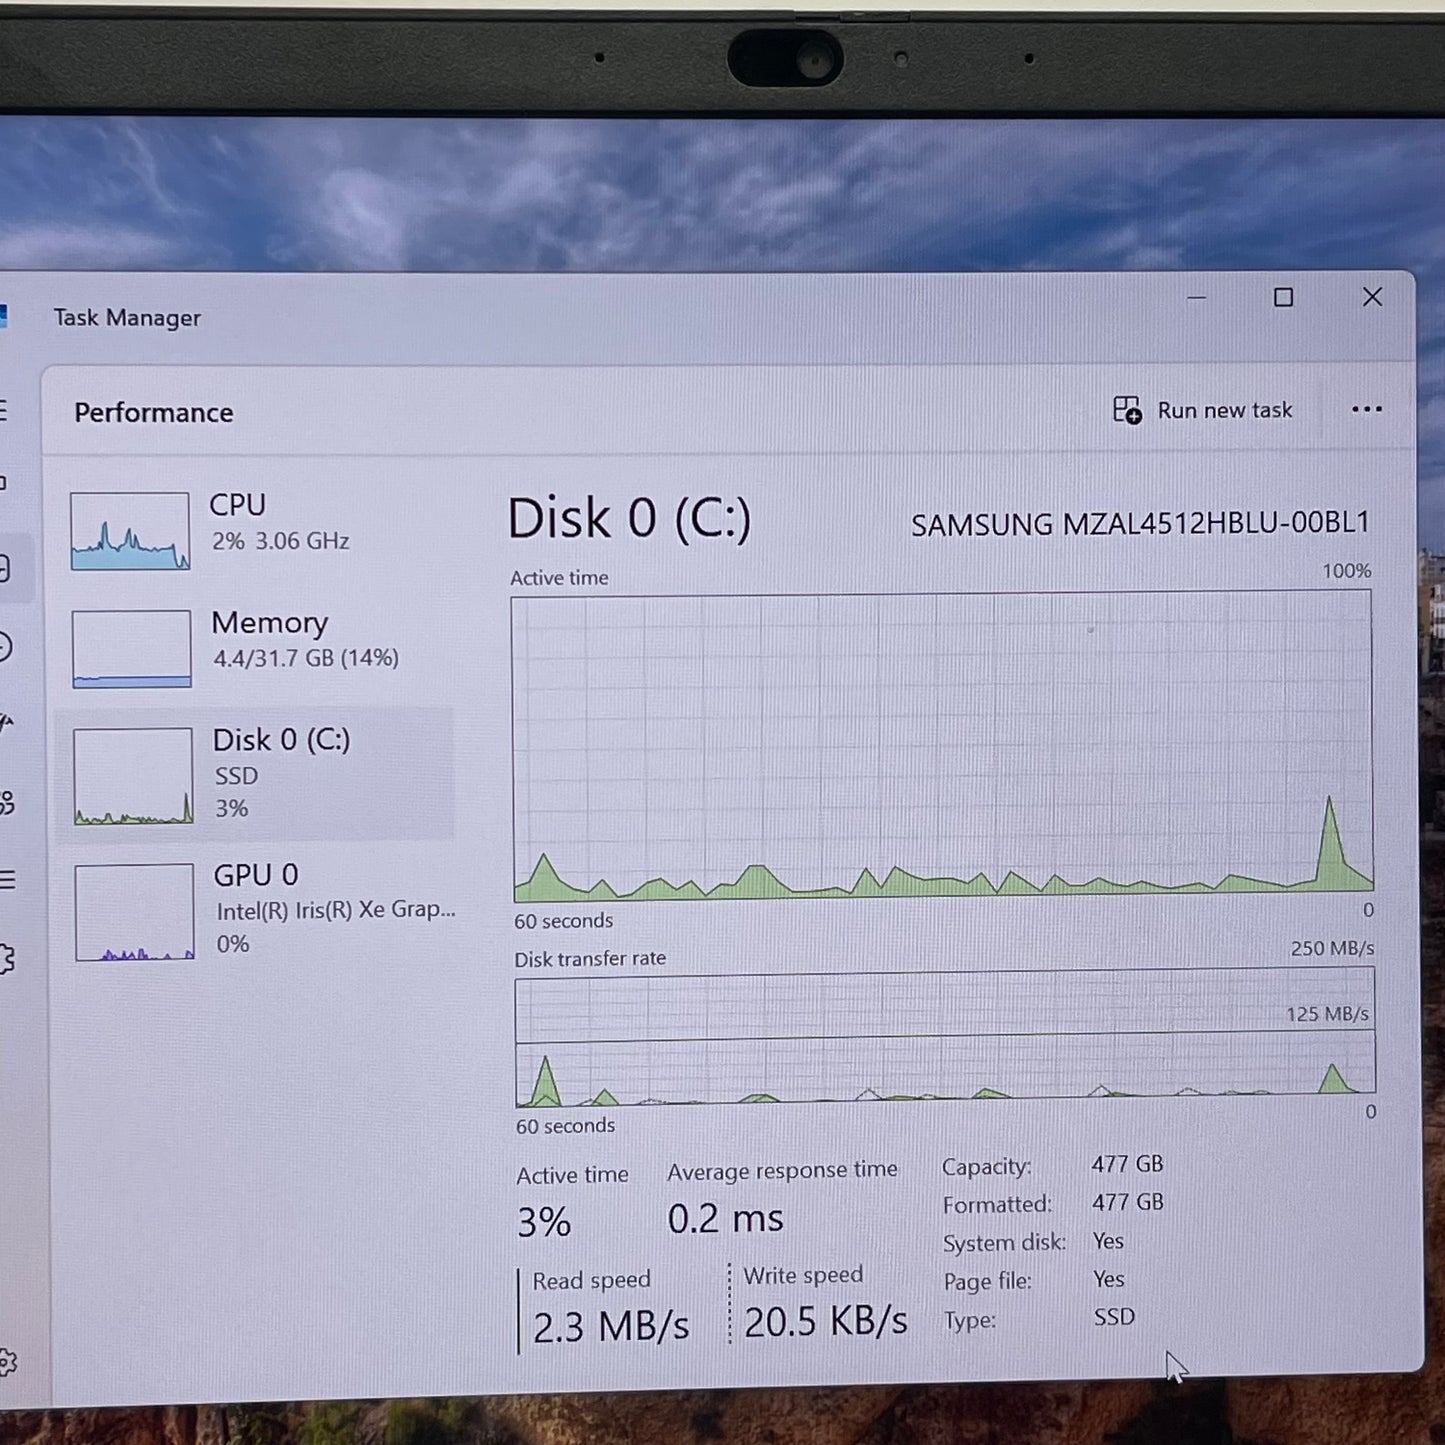Select CPU in the performance list
Viewport: 1445px width, 1445px height.
(278, 522)
